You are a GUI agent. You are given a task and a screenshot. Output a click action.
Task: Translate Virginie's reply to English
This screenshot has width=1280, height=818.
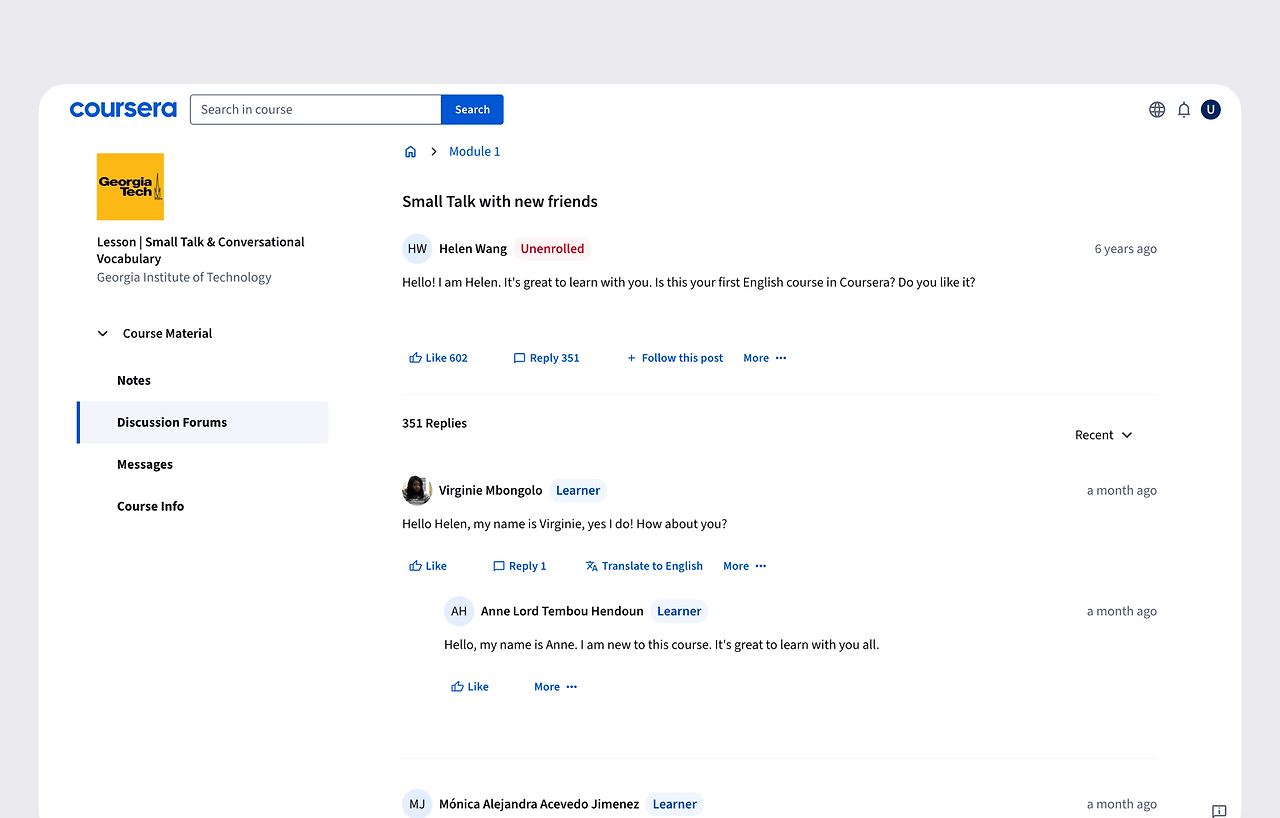pos(644,566)
